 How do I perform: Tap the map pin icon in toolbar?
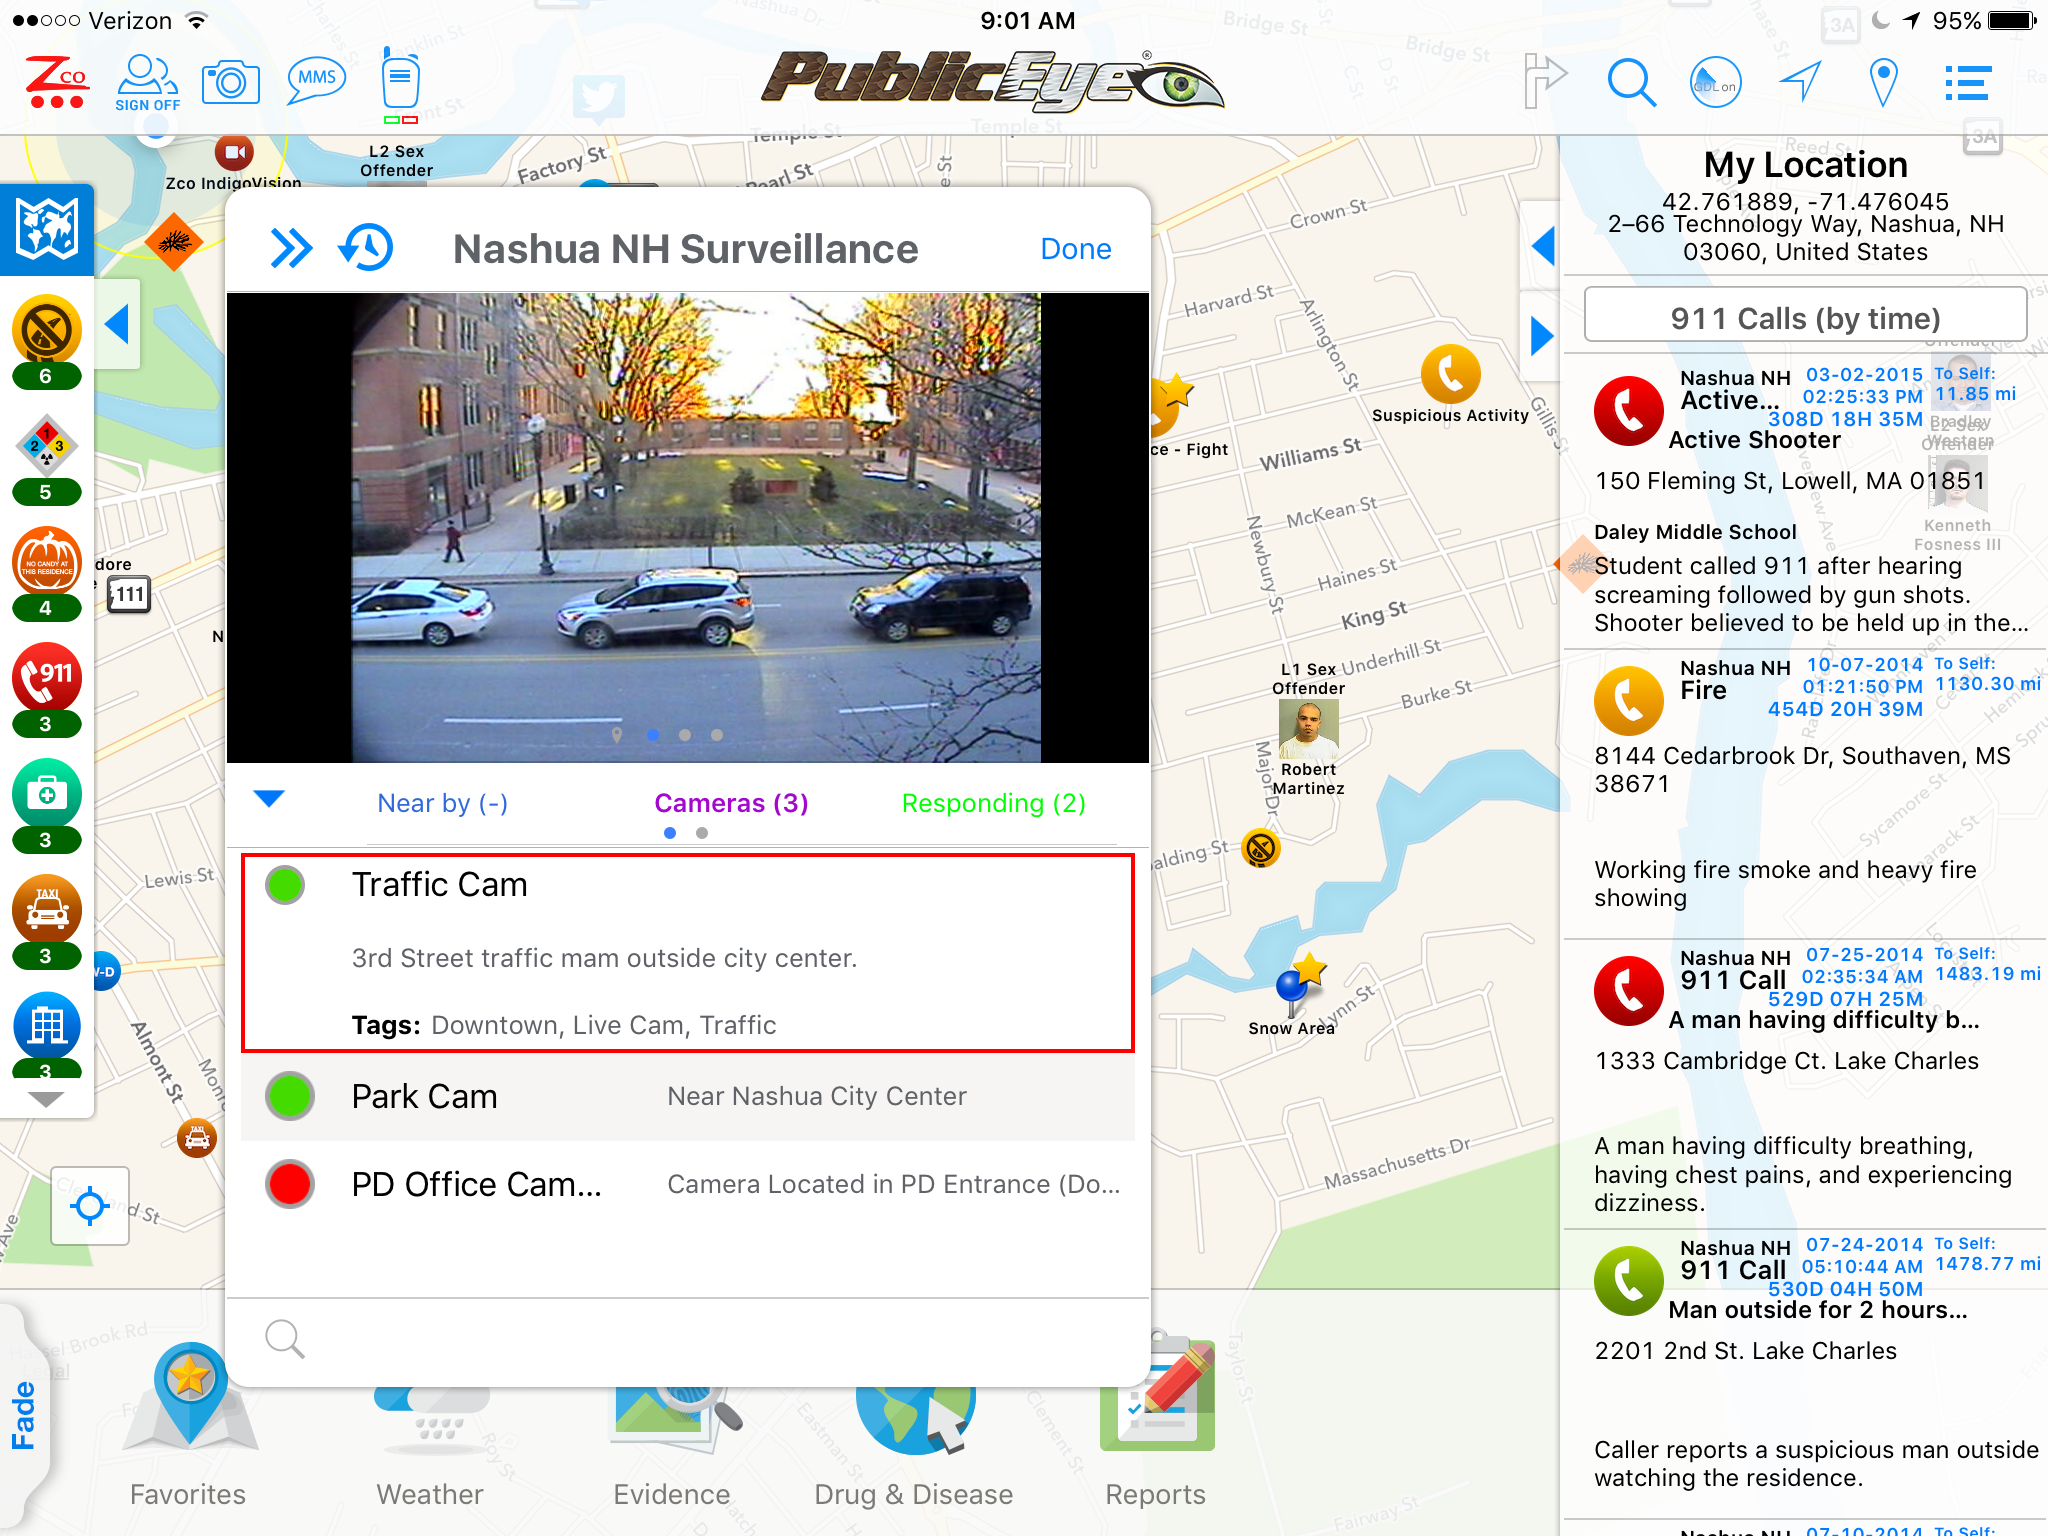pos(1884,83)
